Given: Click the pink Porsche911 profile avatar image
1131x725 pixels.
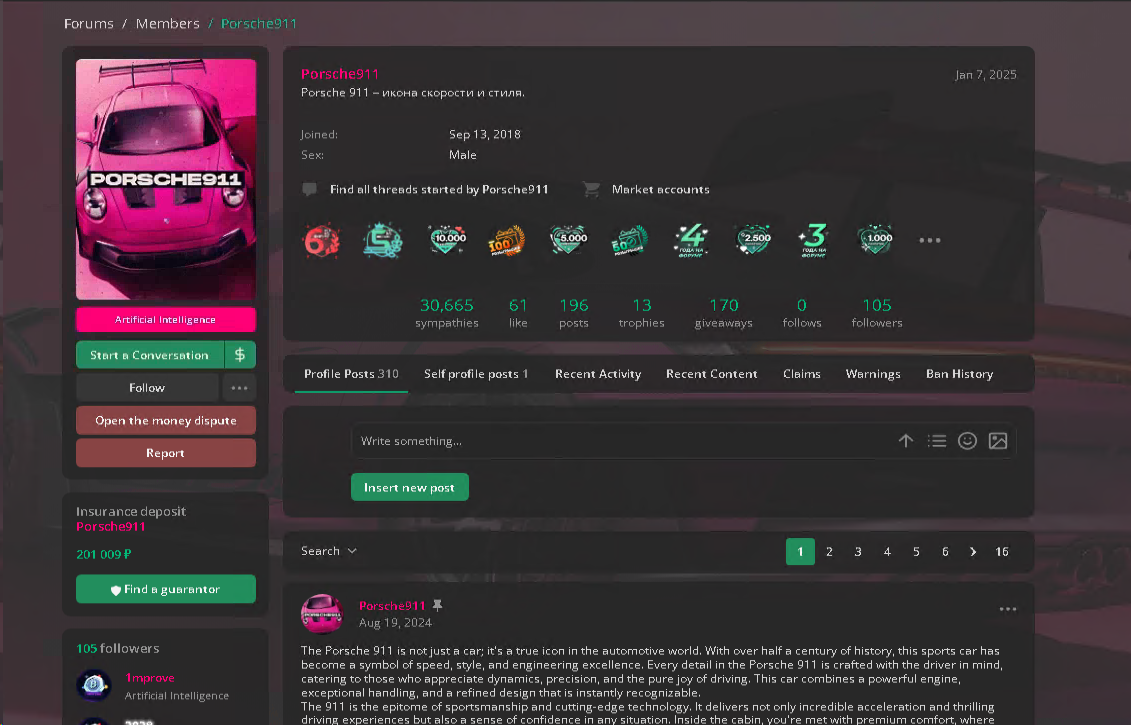Looking at the screenshot, I should click(x=166, y=180).
